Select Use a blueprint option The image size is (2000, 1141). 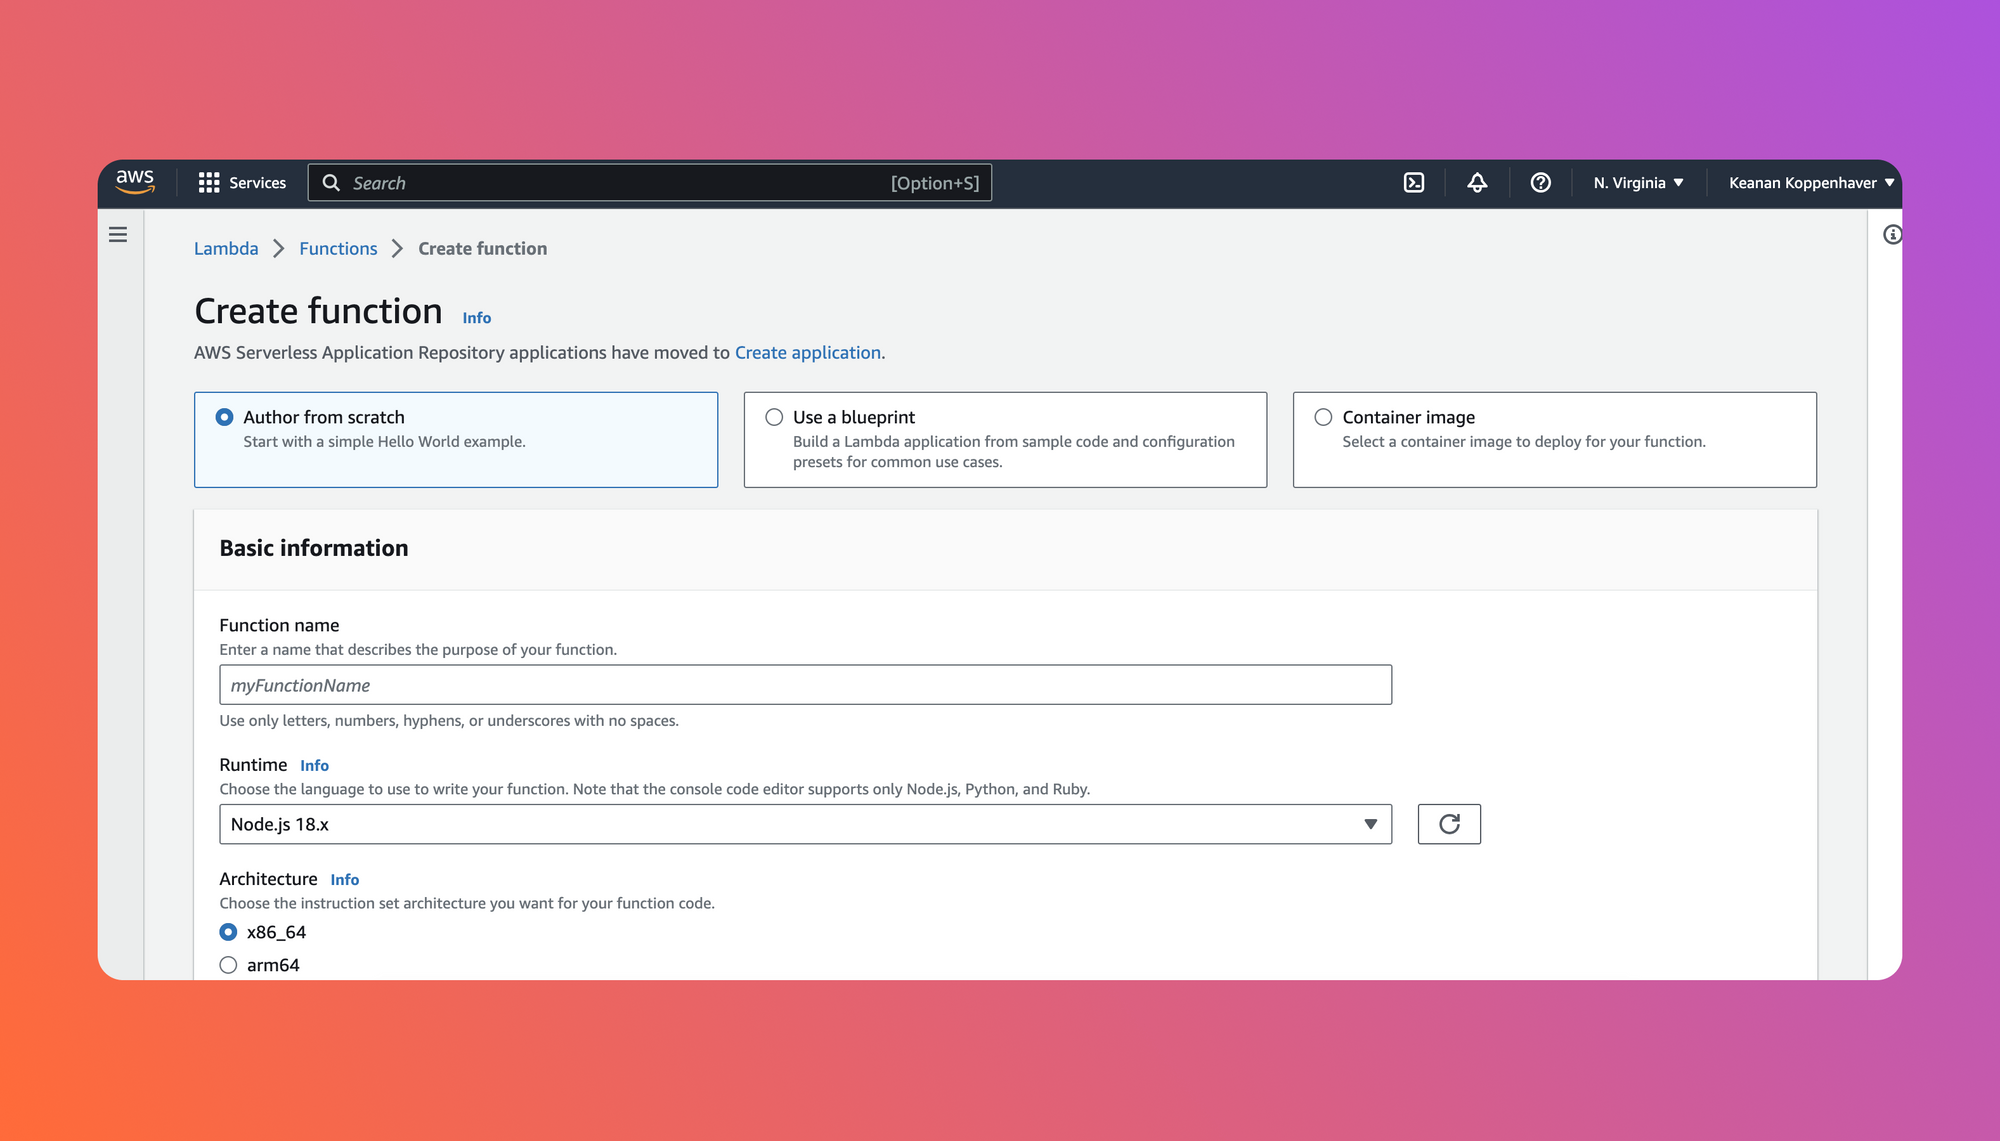1005,440
